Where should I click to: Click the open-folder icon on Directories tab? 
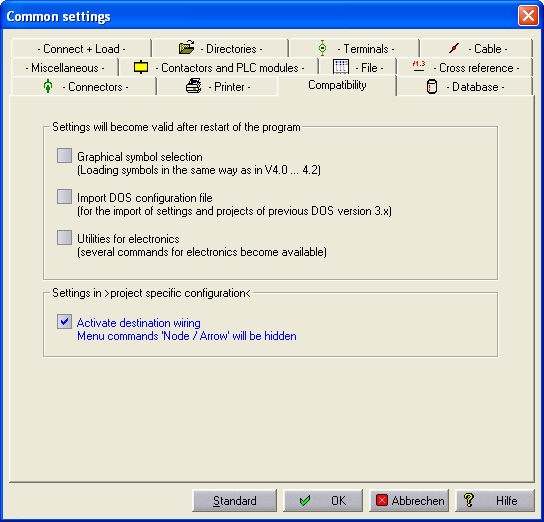(187, 48)
